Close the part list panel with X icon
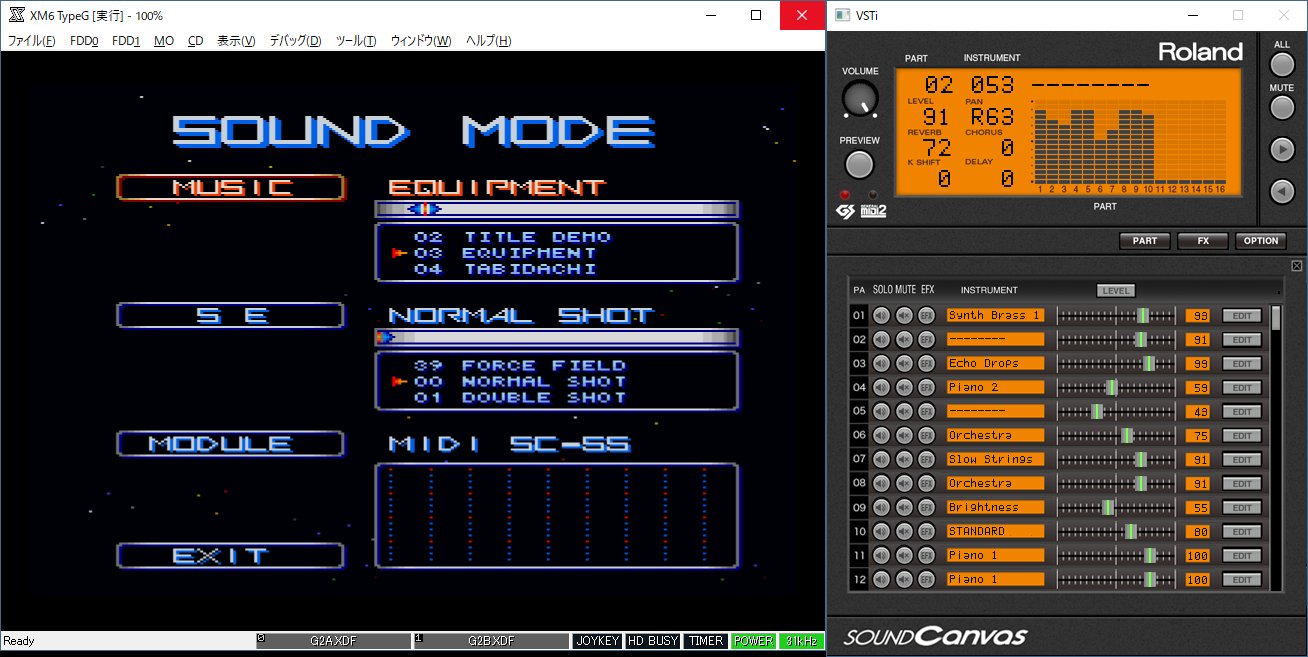Viewport: 1308px width, 657px height. pyautogui.click(x=1296, y=265)
